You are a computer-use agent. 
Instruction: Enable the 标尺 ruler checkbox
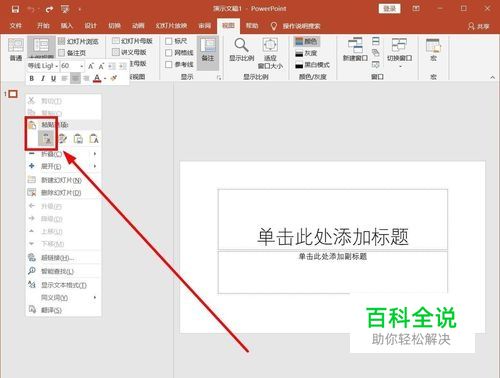pos(169,41)
